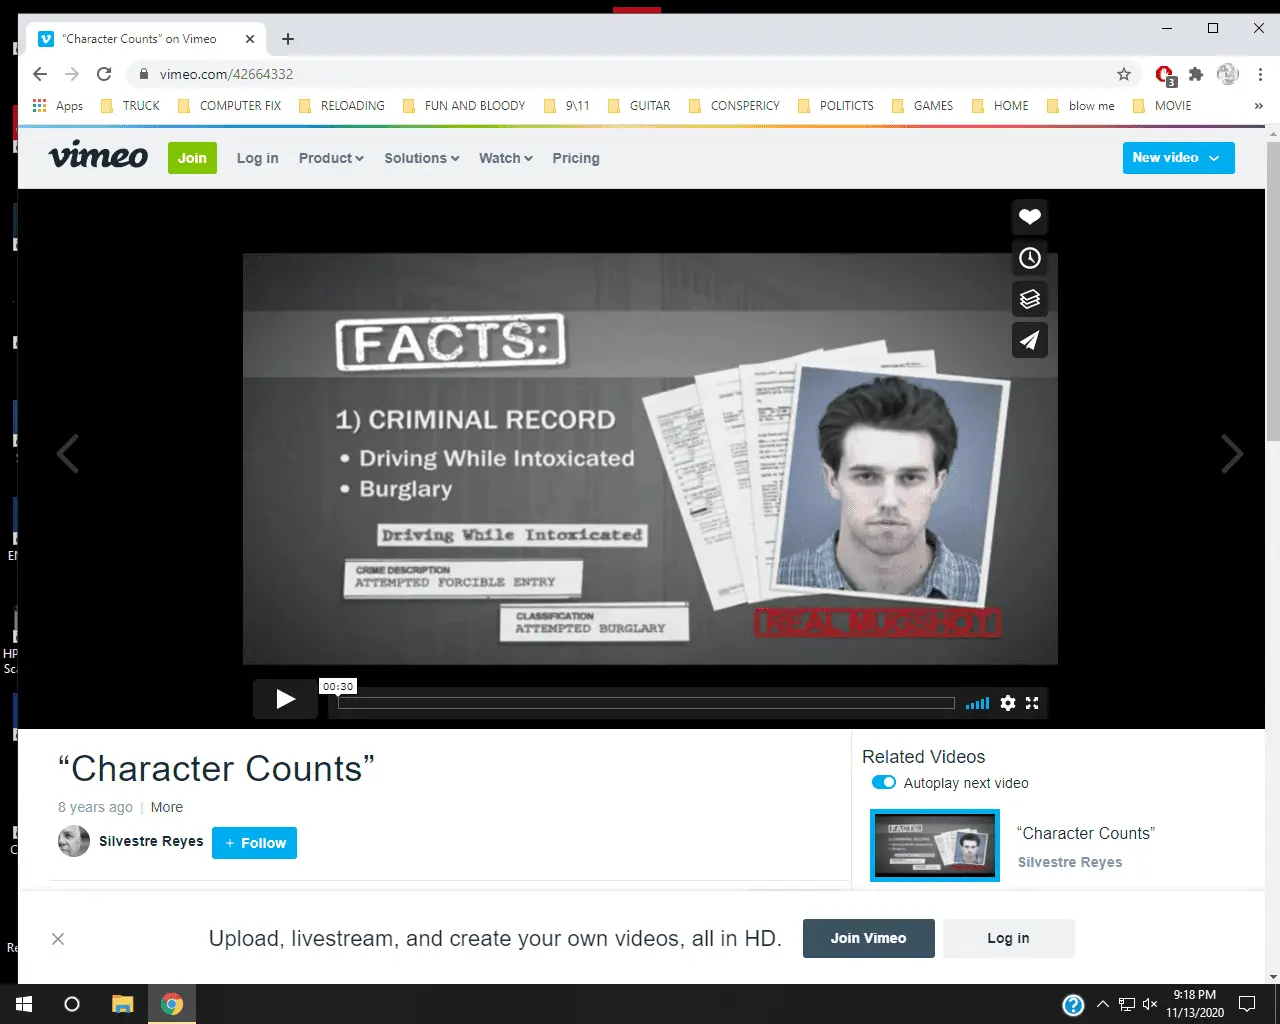
Task: Click the Join Vimeo button in banner
Action: (x=868, y=938)
